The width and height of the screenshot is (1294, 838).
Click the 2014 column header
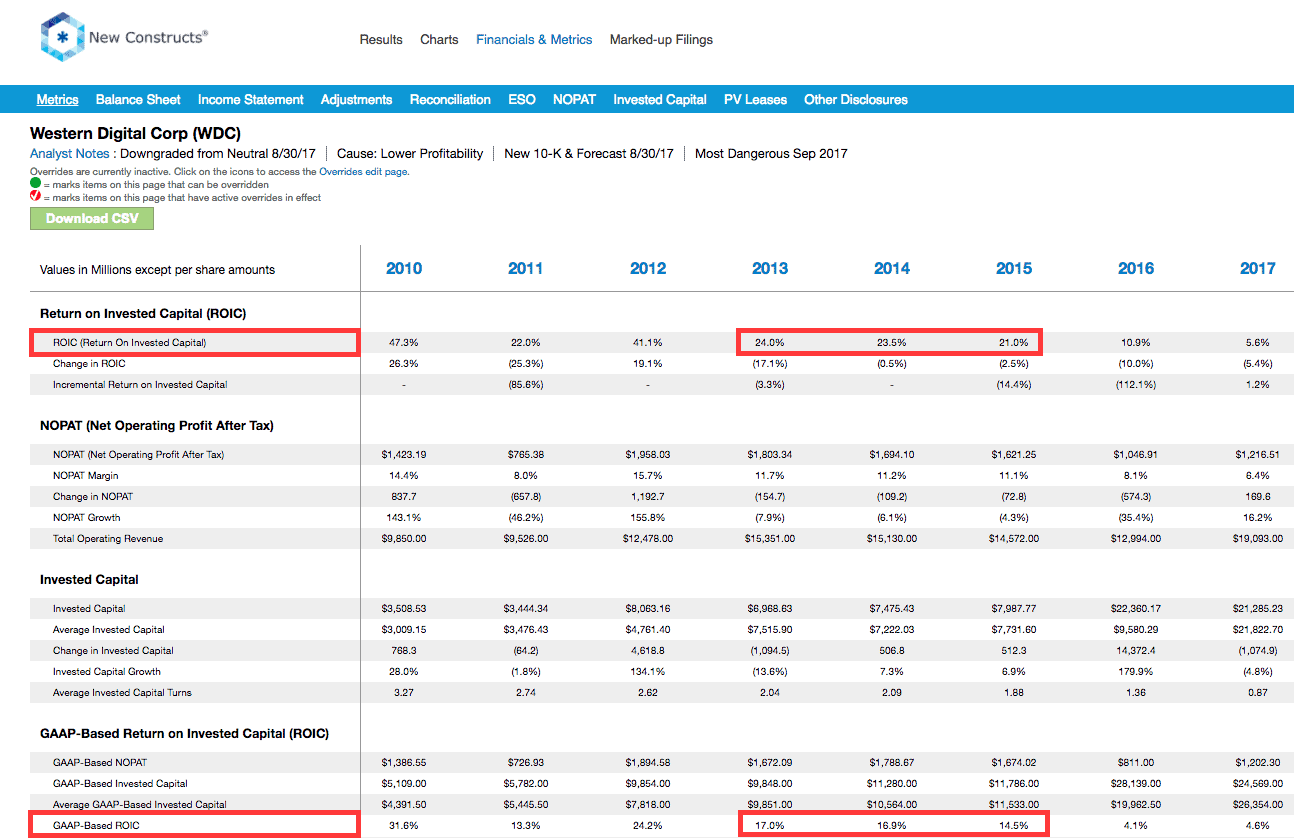(x=892, y=268)
